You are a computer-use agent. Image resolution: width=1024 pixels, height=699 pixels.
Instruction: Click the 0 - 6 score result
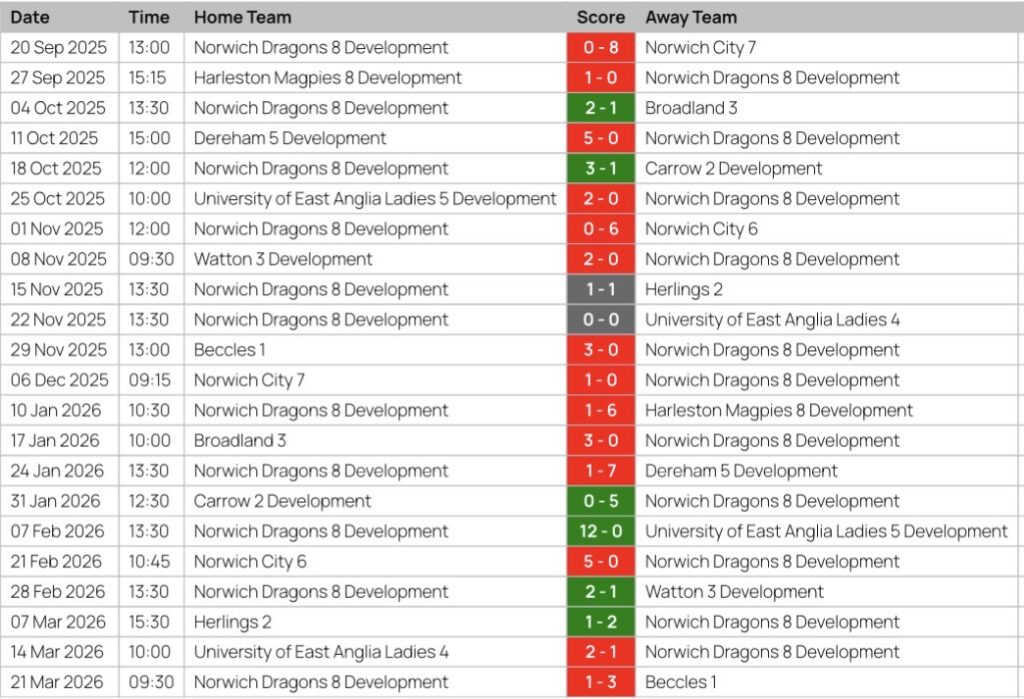point(600,229)
